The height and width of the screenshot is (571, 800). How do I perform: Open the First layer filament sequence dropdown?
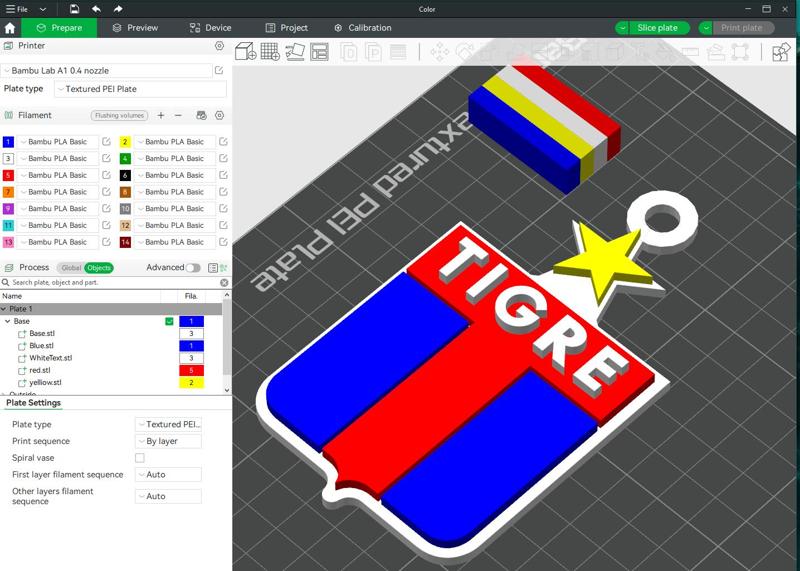pyautogui.click(x=168, y=475)
